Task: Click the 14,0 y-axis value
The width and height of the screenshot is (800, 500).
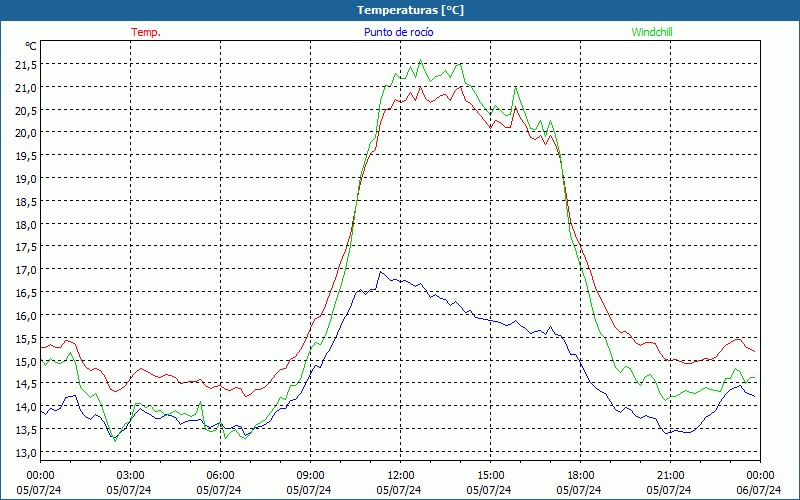Action: [x=26, y=407]
